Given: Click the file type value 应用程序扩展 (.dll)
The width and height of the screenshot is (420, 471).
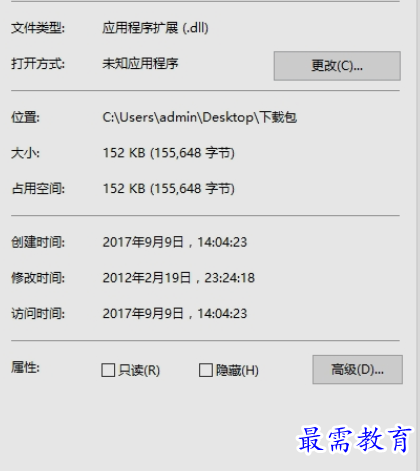Looking at the screenshot, I should [155, 28].
